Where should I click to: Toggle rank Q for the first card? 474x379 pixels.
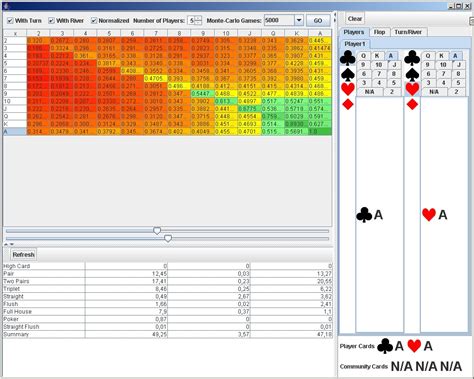pyautogui.click(x=364, y=56)
